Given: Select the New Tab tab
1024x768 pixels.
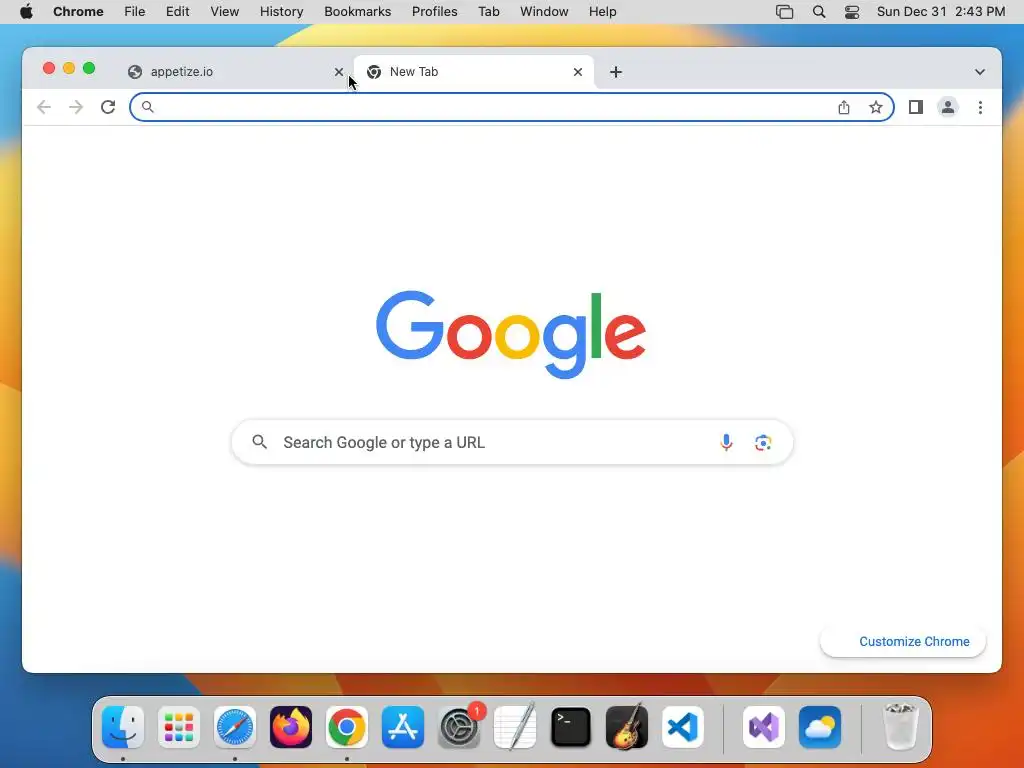Looking at the screenshot, I should click(x=473, y=72).
